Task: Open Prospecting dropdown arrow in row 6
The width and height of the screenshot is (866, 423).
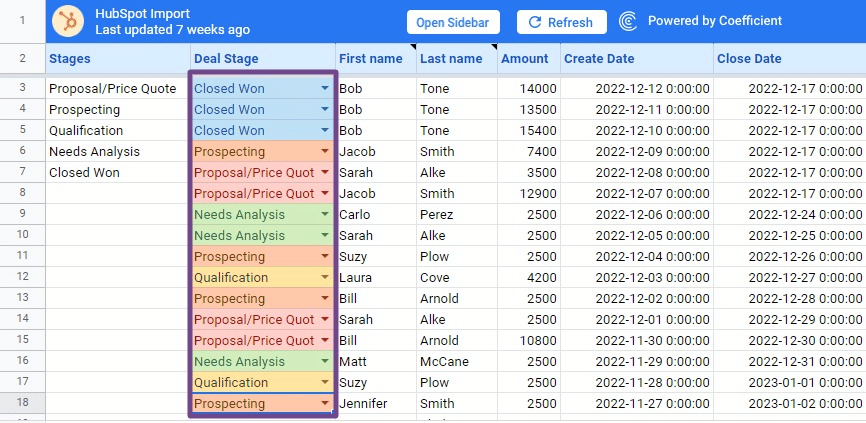Action: tap(325, 151)
